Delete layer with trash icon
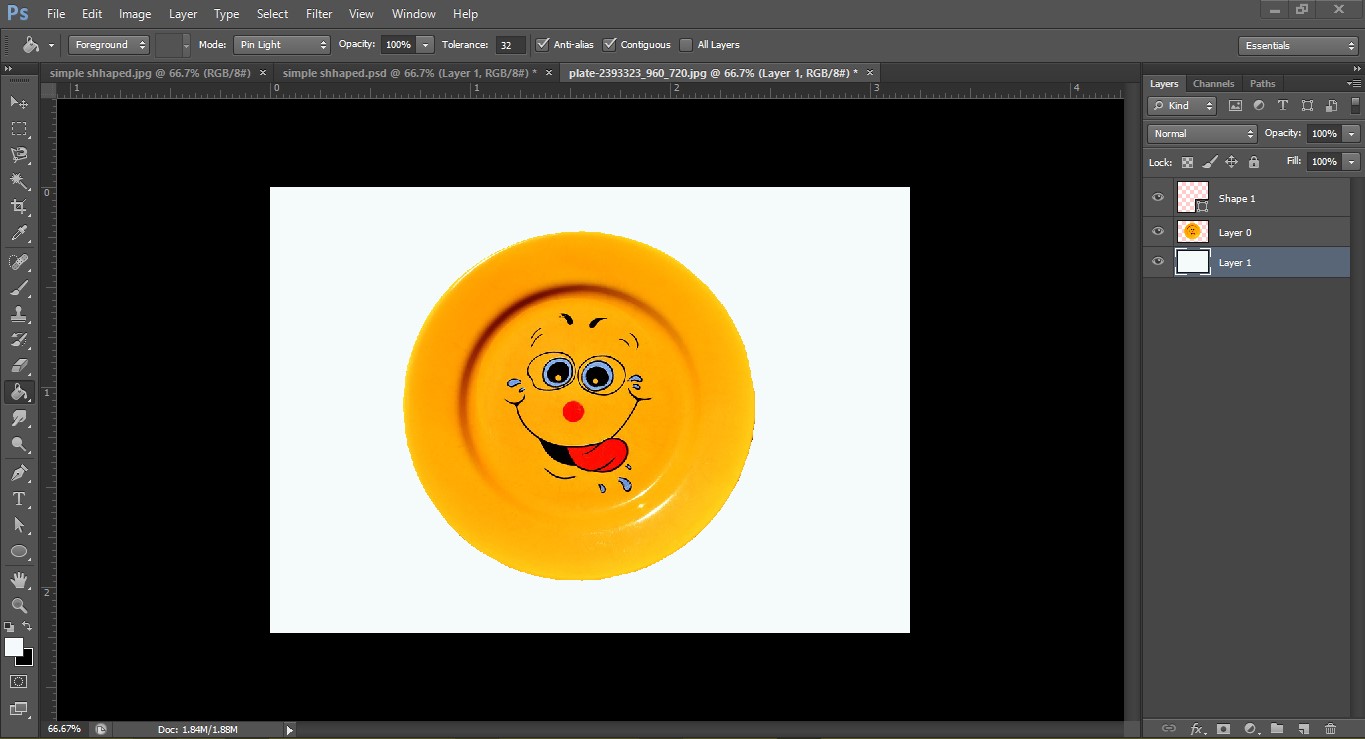 pyautogui.click(x=1330, y=729)
